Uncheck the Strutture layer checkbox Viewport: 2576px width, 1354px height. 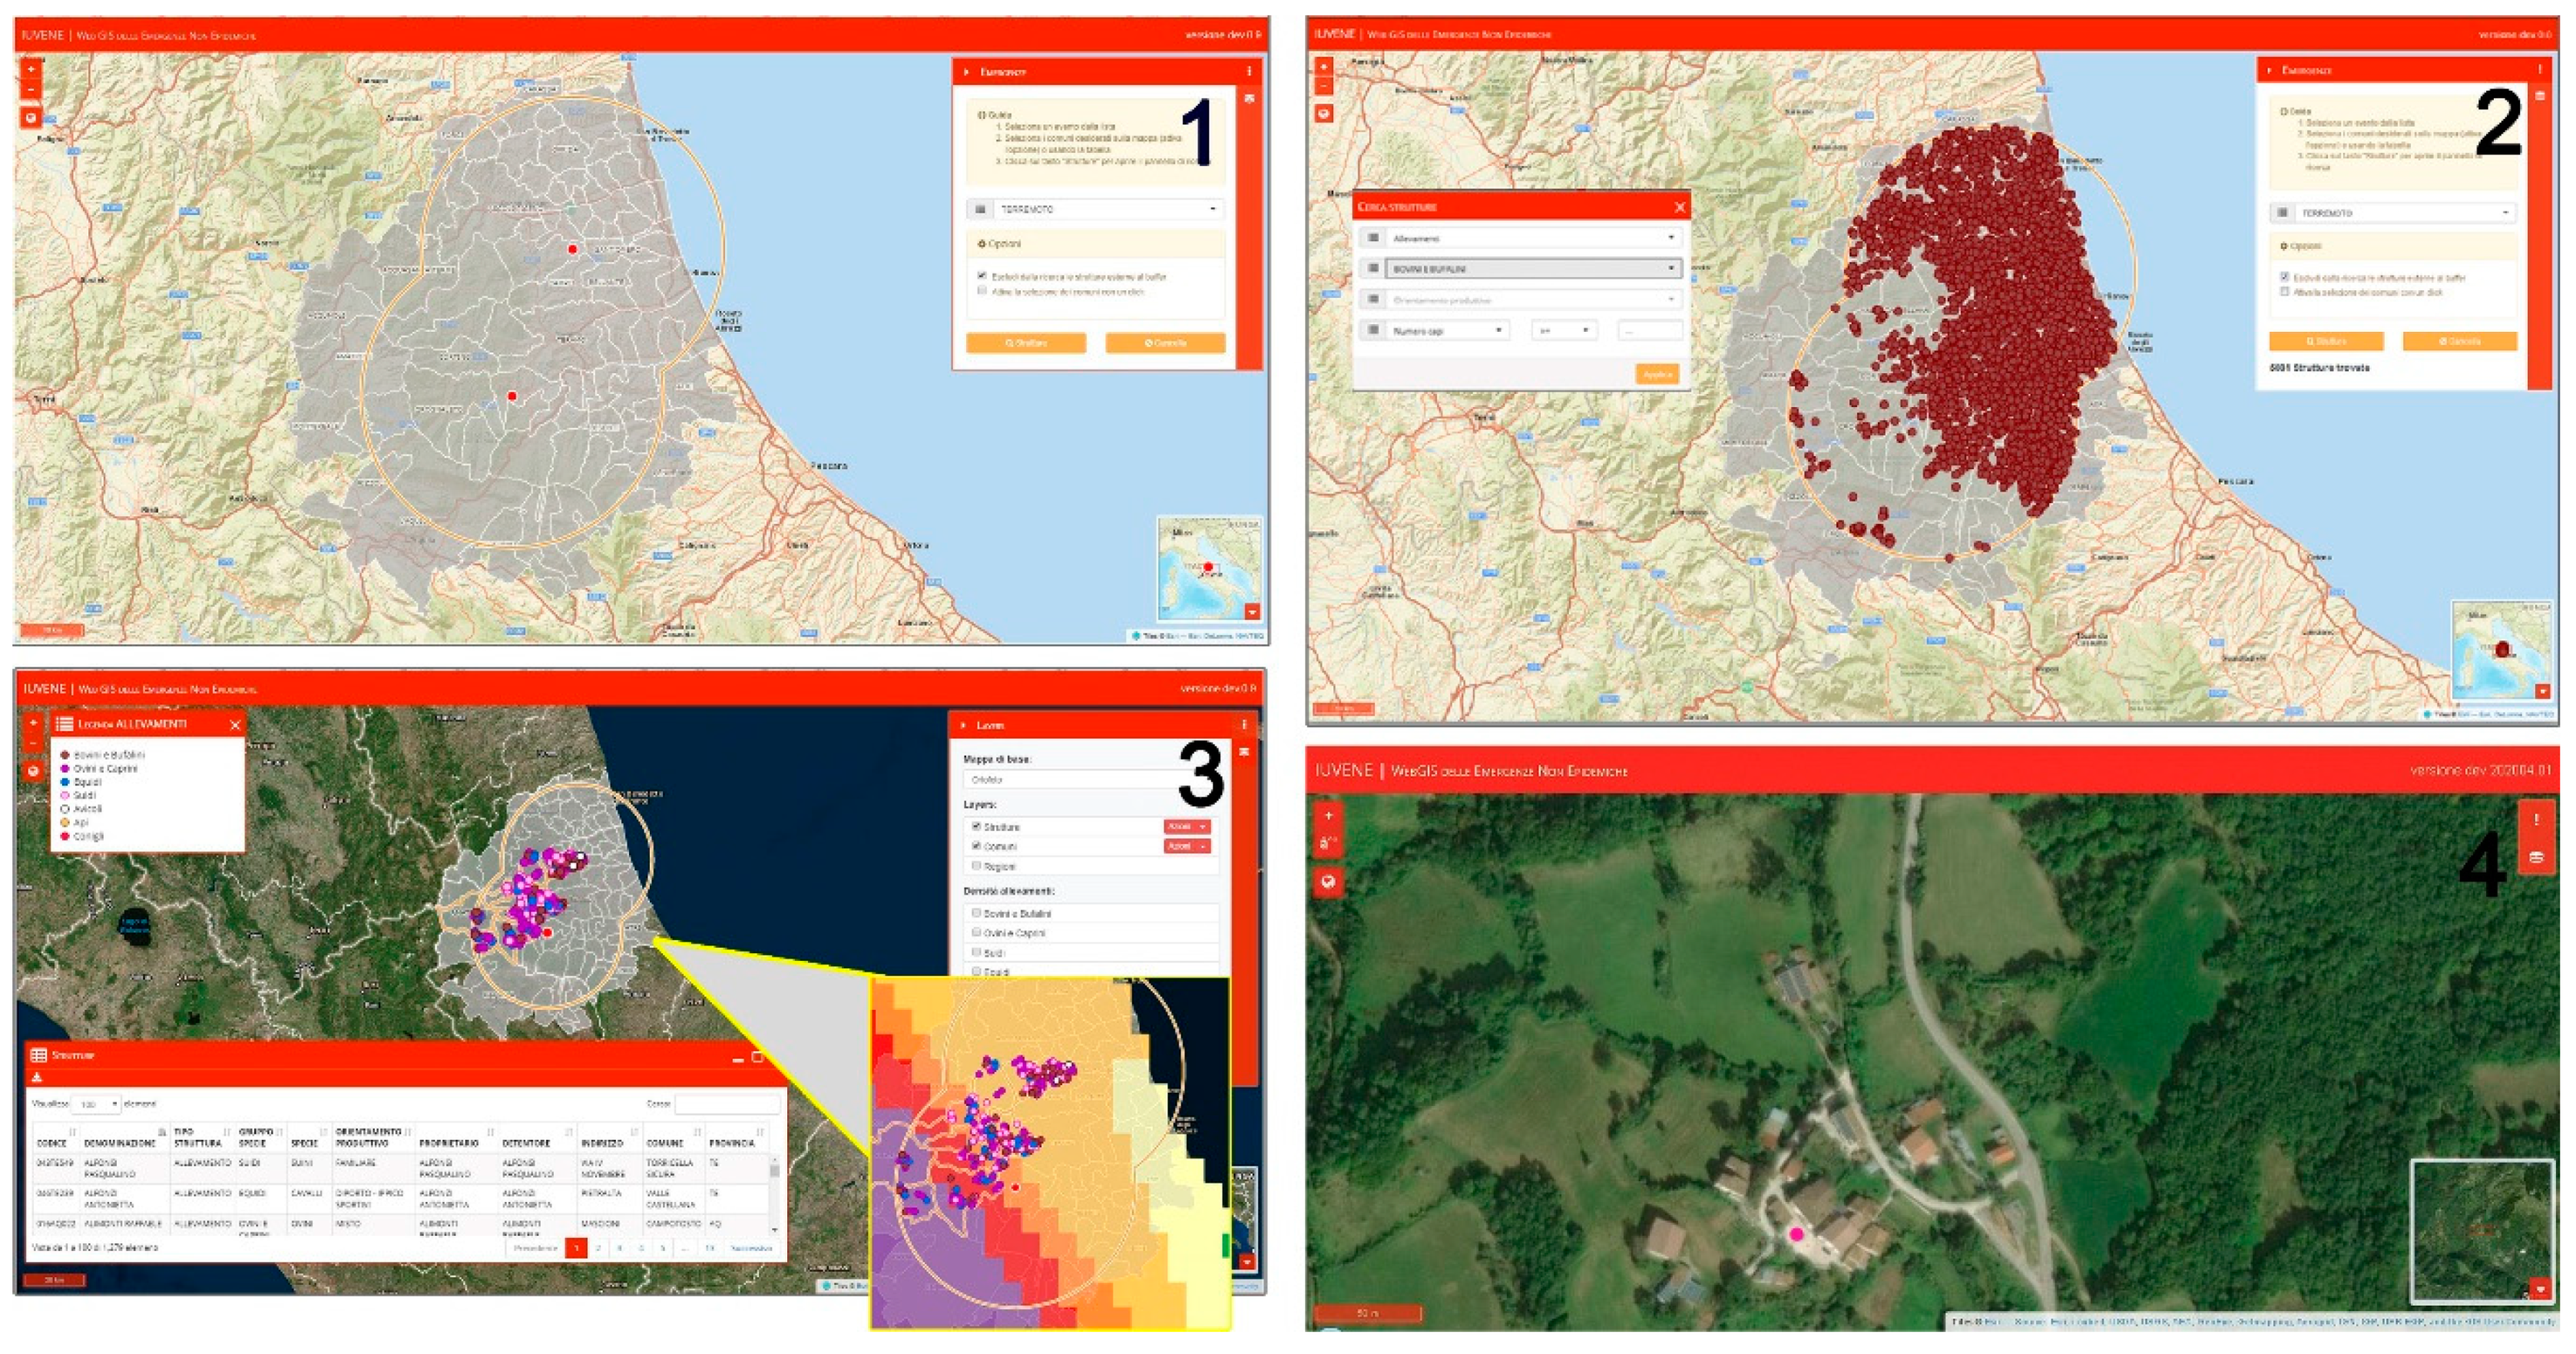click(x=976, y=826)
